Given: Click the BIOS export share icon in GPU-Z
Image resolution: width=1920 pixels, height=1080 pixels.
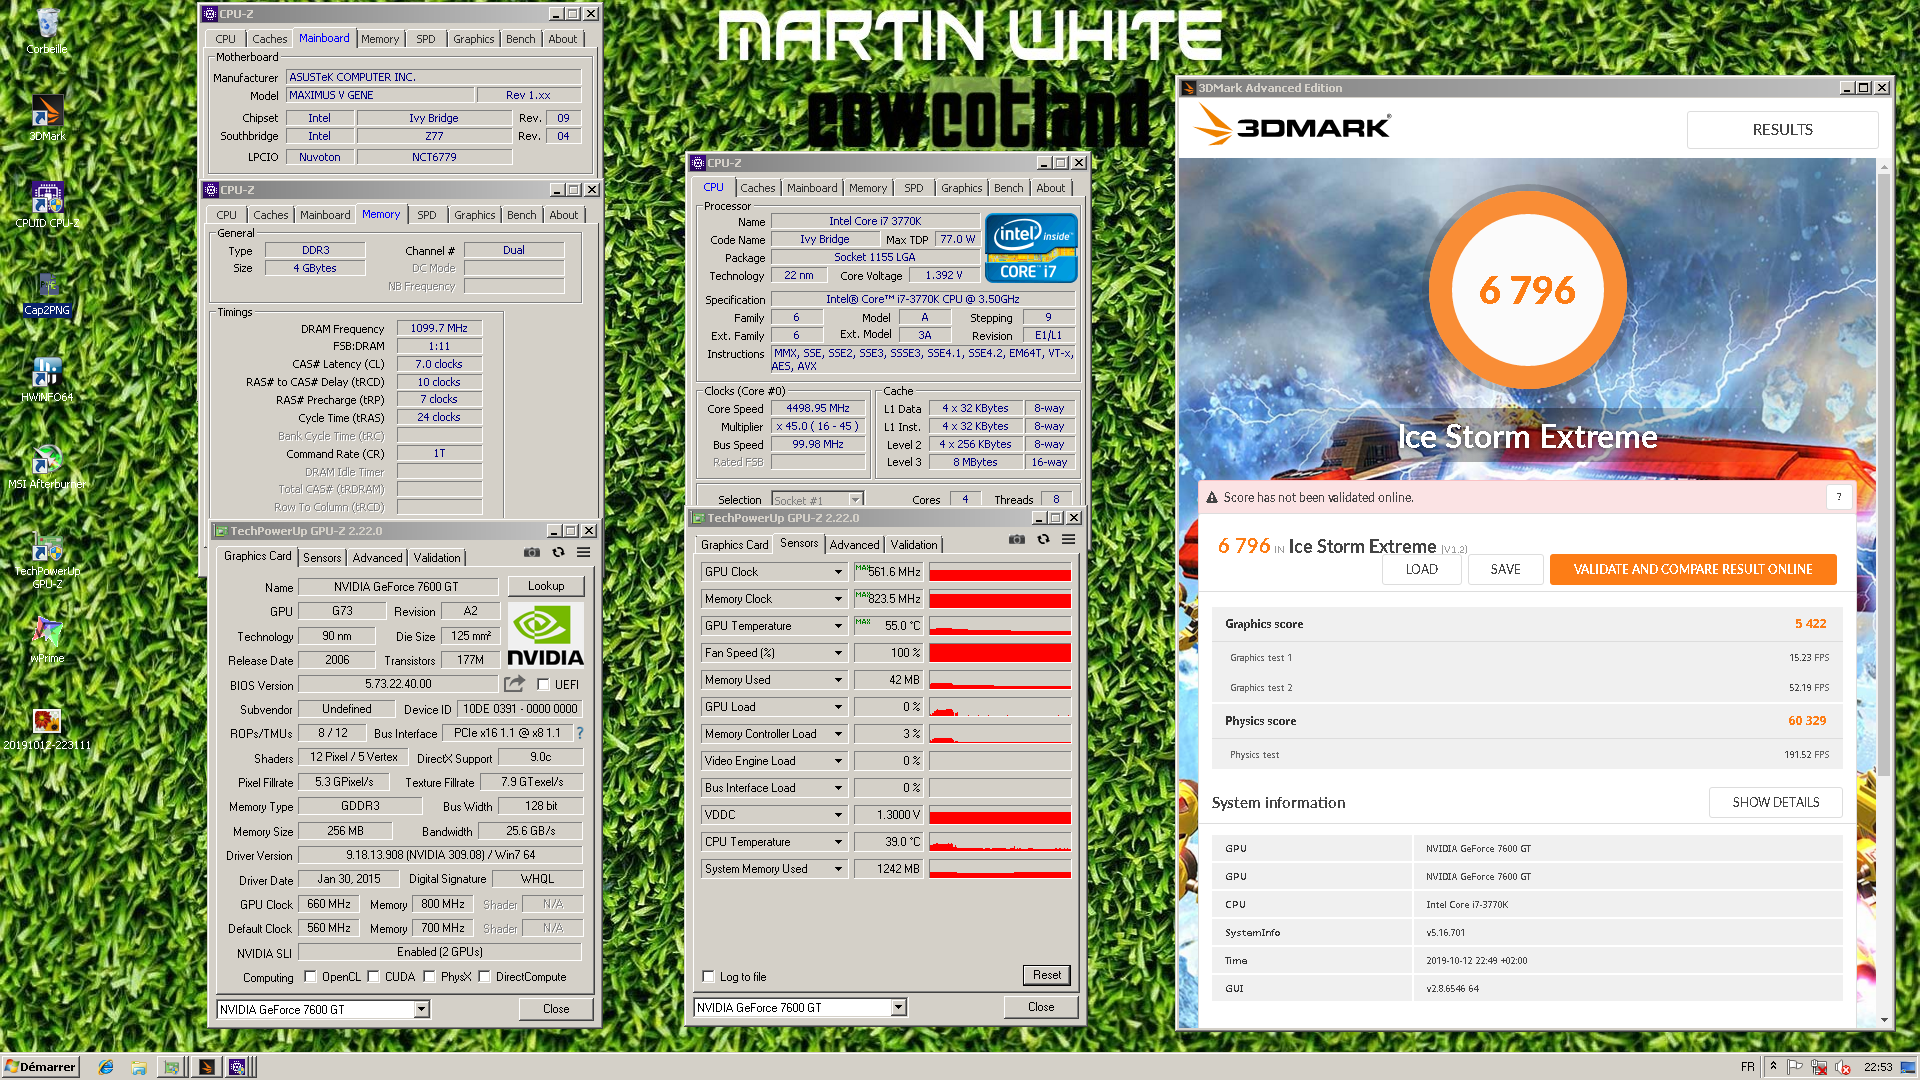Looking at the screenshot, I should click(x=514, y=684).
